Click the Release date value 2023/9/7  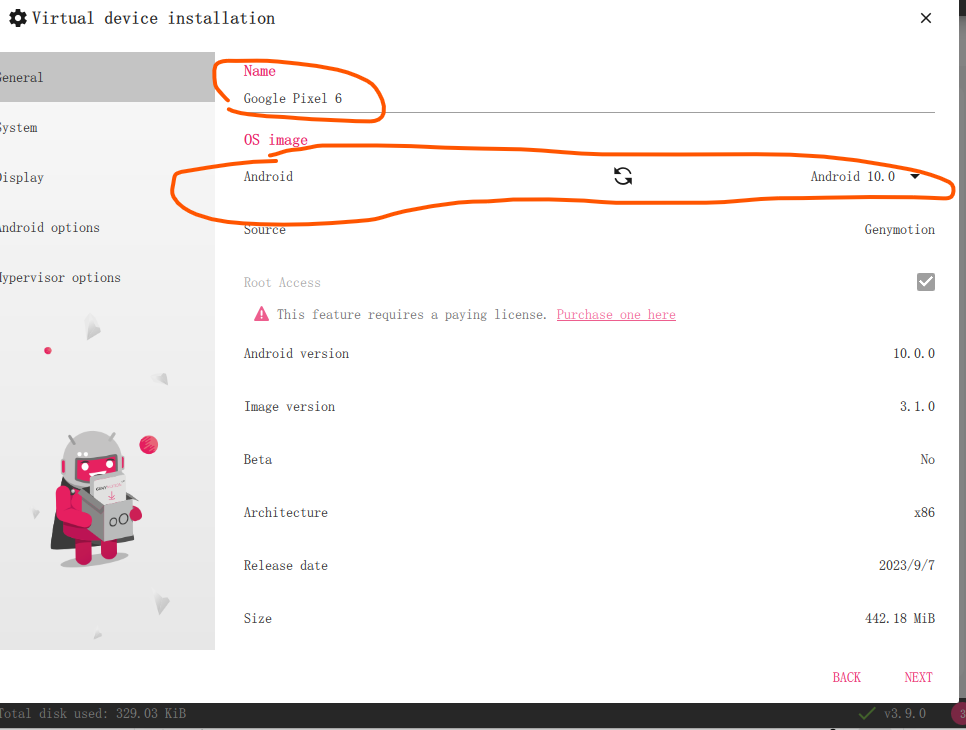tap(906, 566)
